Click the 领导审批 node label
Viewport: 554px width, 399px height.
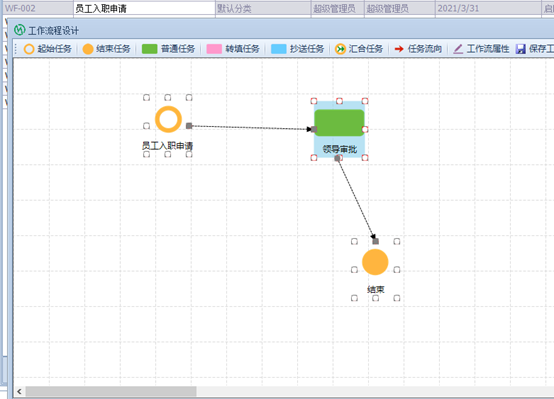[340, 149]
